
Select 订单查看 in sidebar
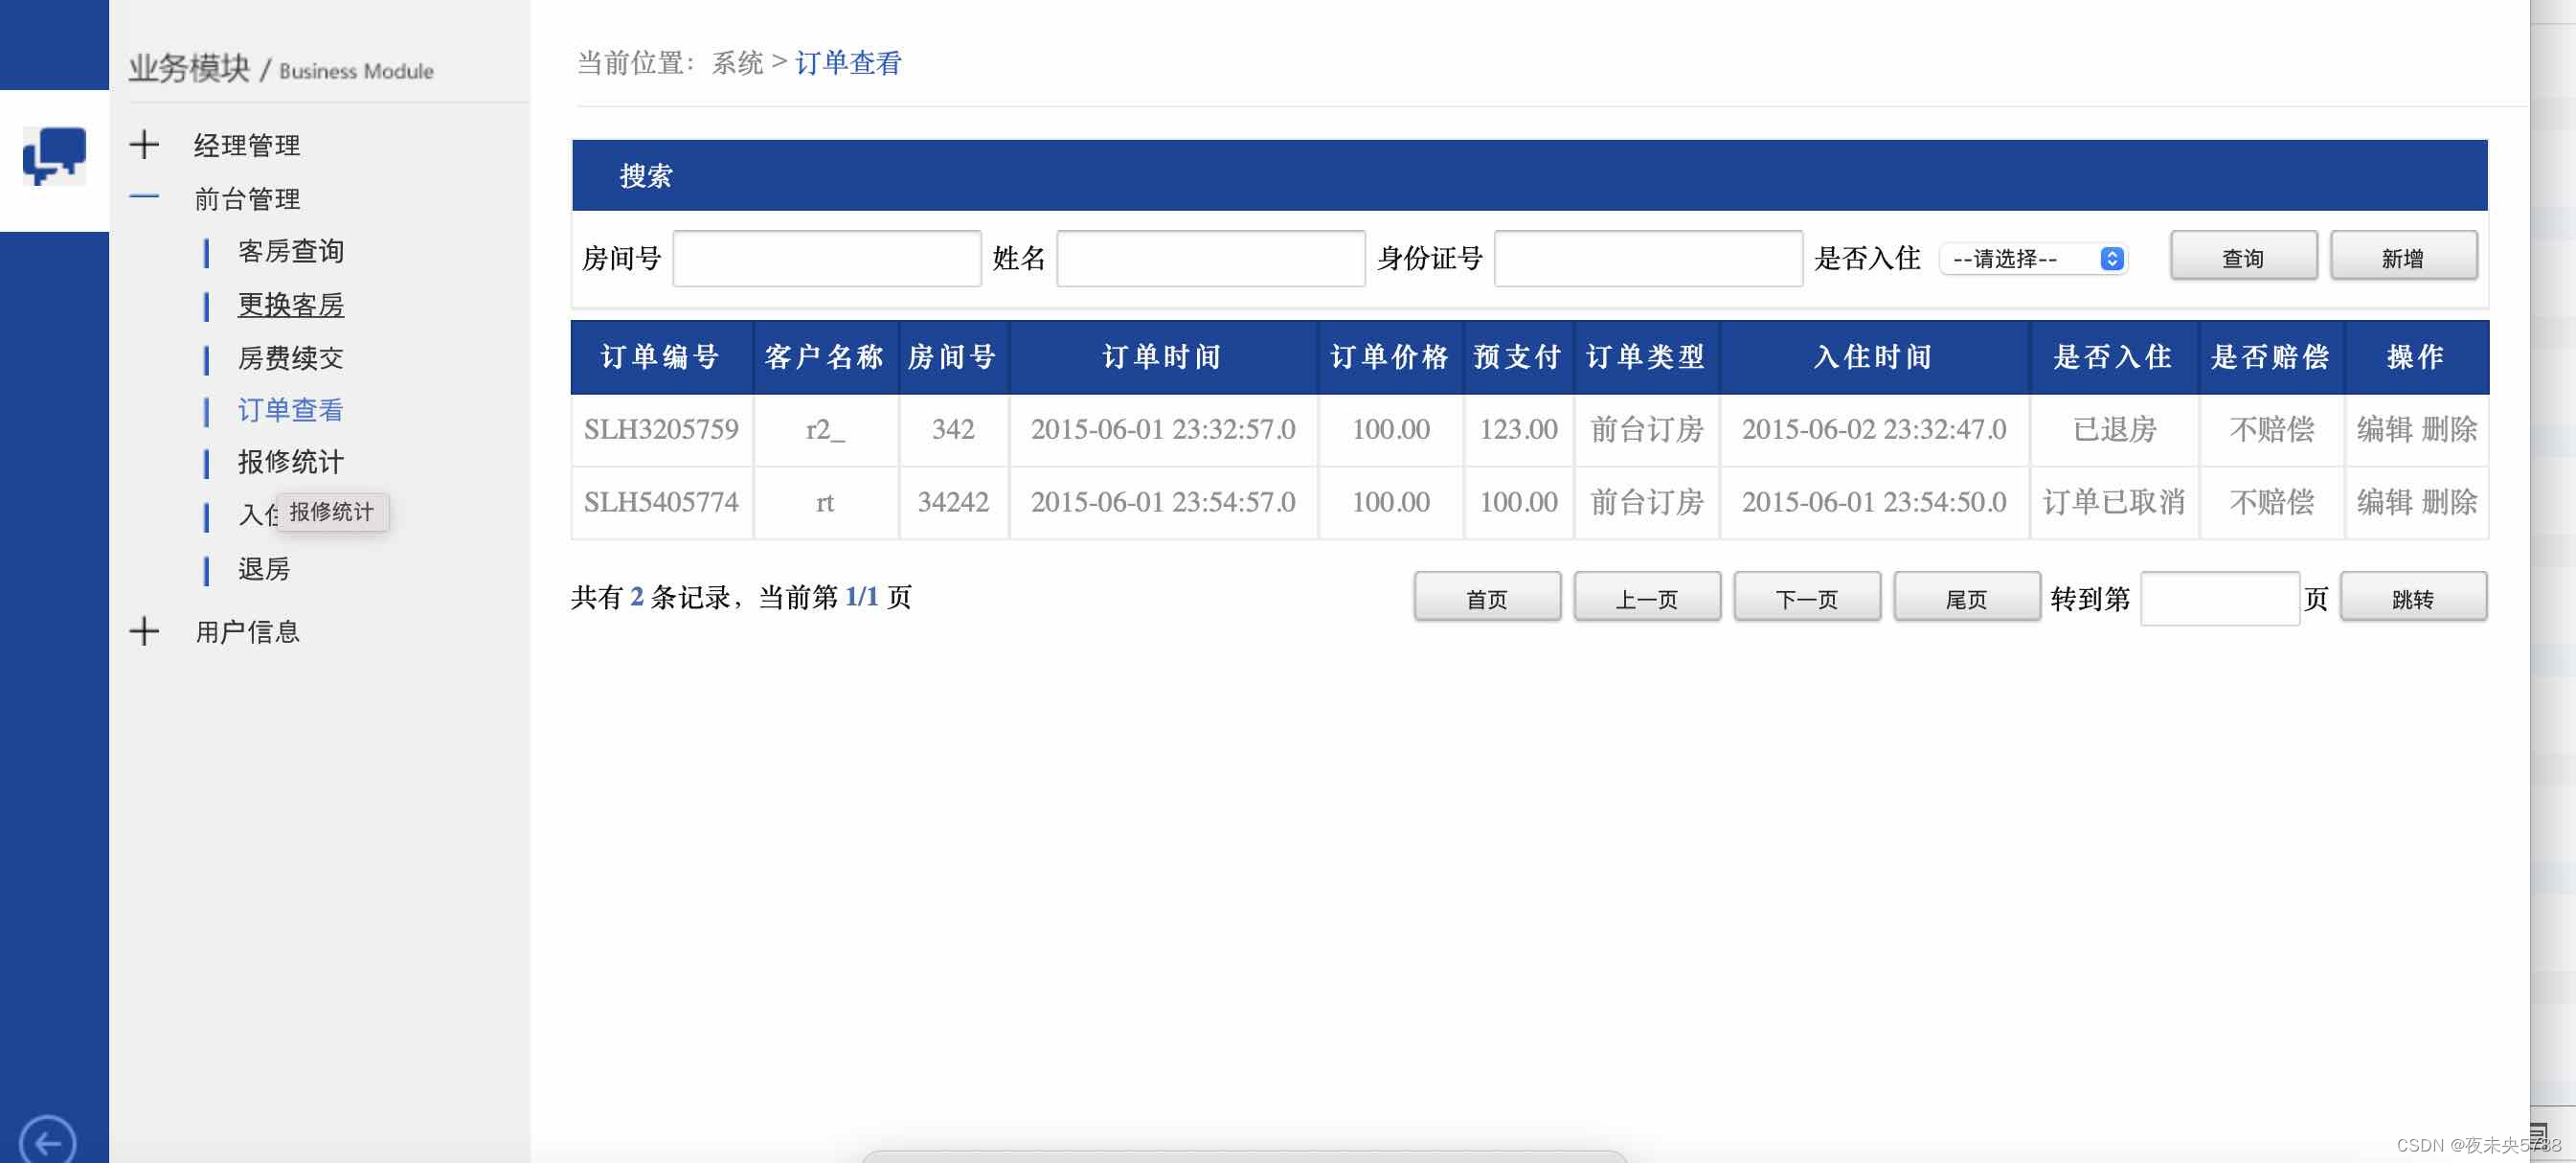pyautogui.click(x=291, y=410)
